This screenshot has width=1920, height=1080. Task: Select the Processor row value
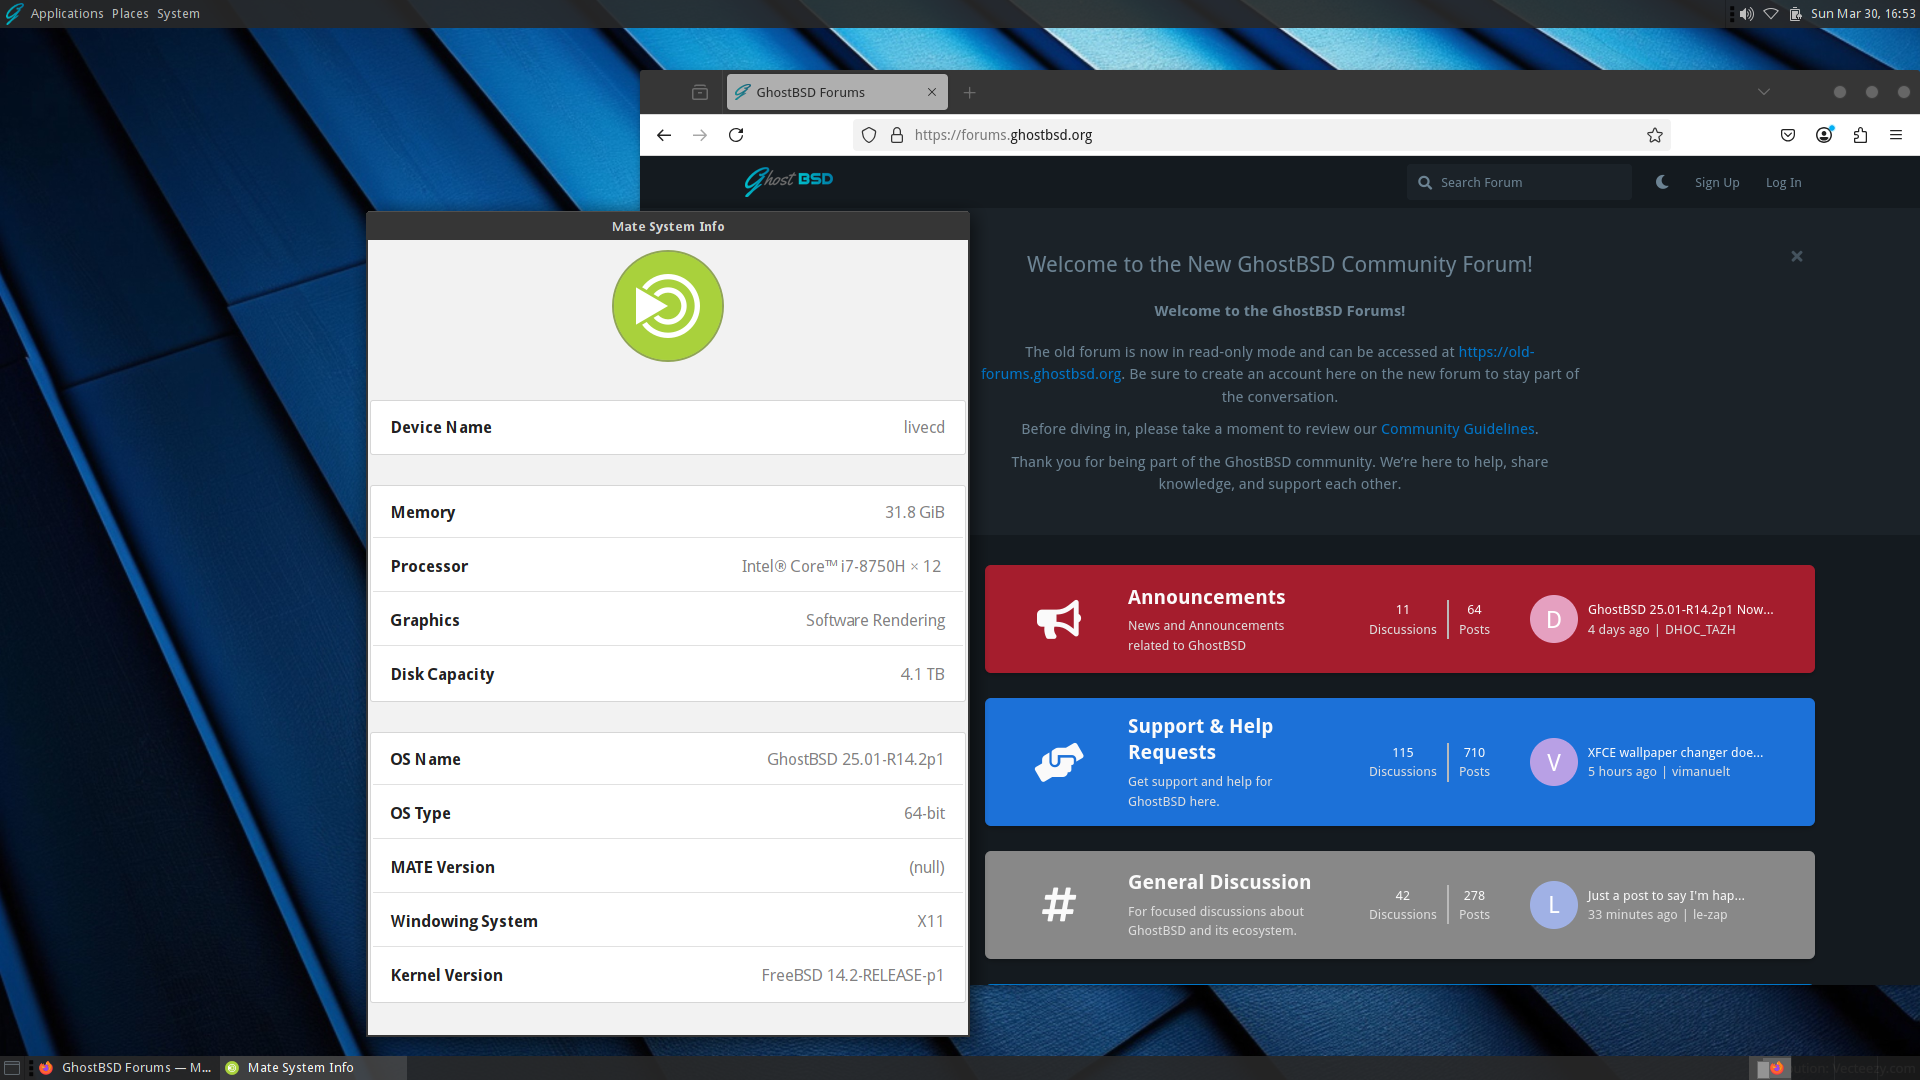841,566
